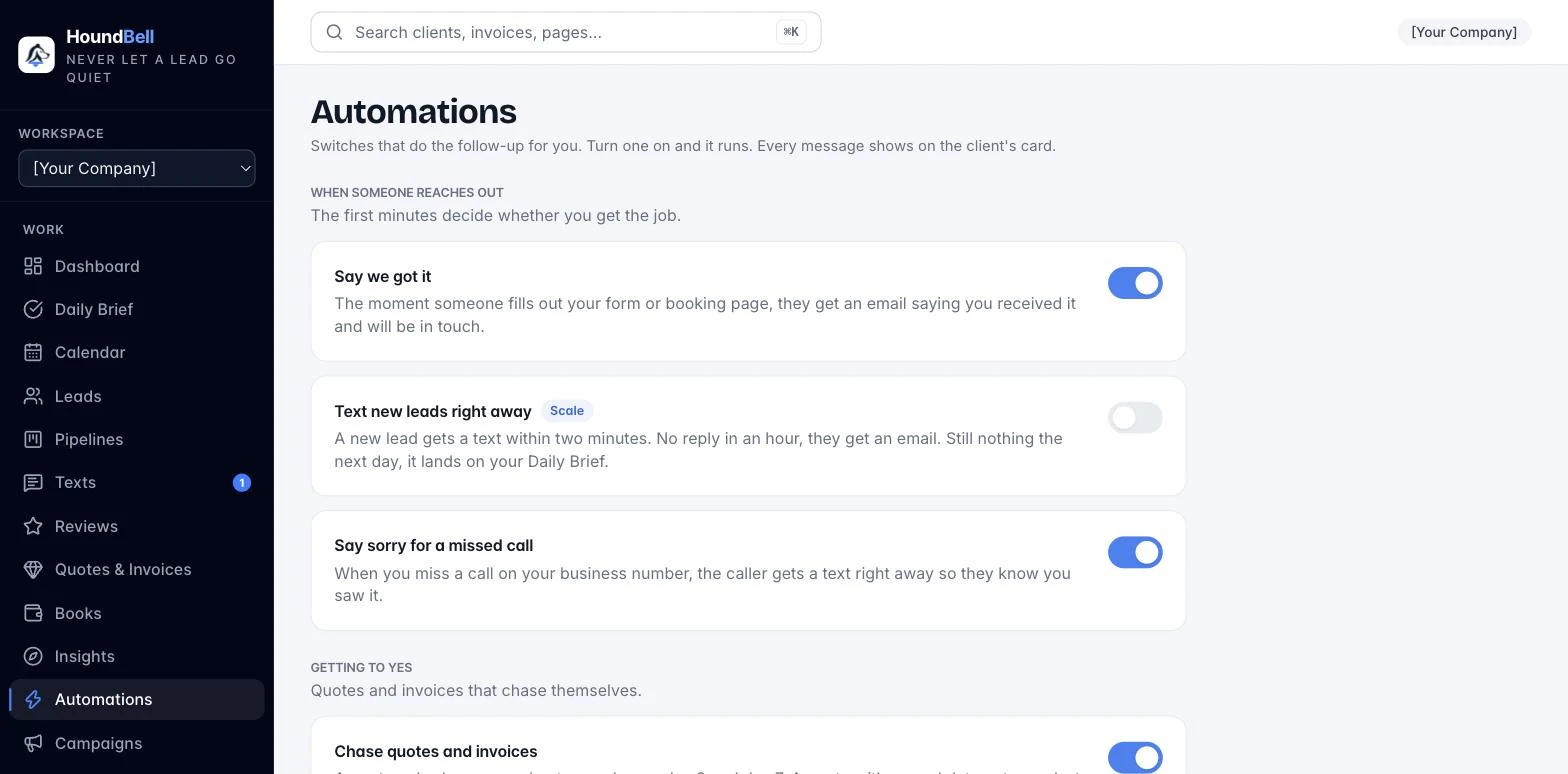Image resolution: width=1568 pixels, height=774 pixels.
Task: Disable Say sorry for a missed call
Action: pos(1135,552)
